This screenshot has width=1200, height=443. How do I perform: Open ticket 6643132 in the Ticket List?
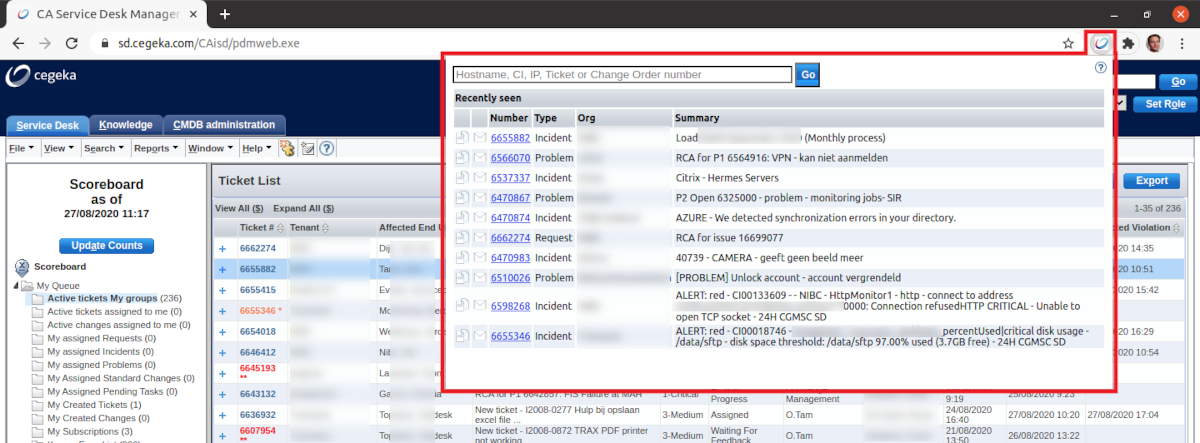(x=258, y=393)
